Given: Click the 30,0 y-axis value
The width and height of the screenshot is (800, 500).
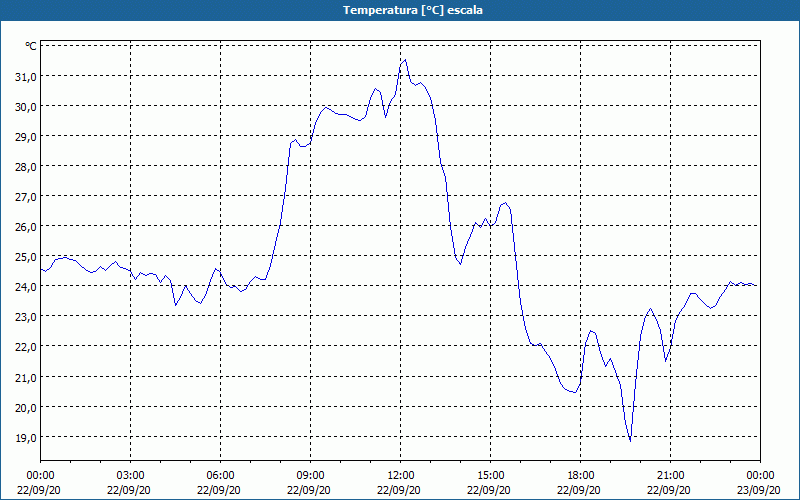Looking at the screenshot, I should click(x=25, y=107).
